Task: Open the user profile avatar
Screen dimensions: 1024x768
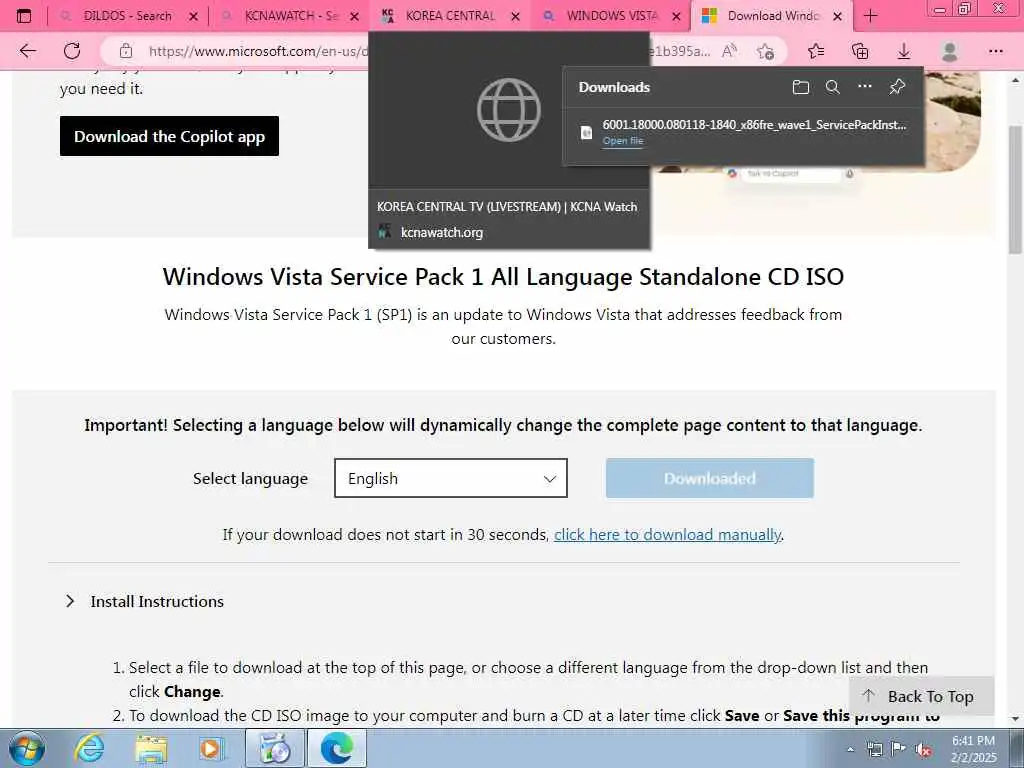Action: coord(950,51)
